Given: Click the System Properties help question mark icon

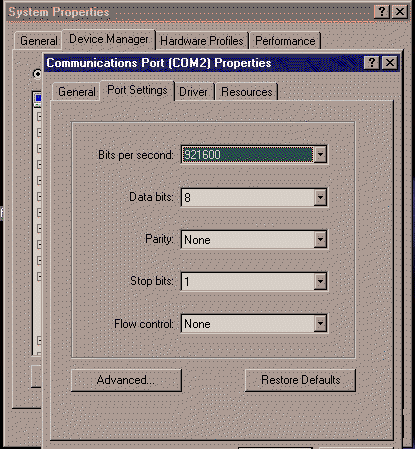Looking at the screenshot, I should point(381,12).
